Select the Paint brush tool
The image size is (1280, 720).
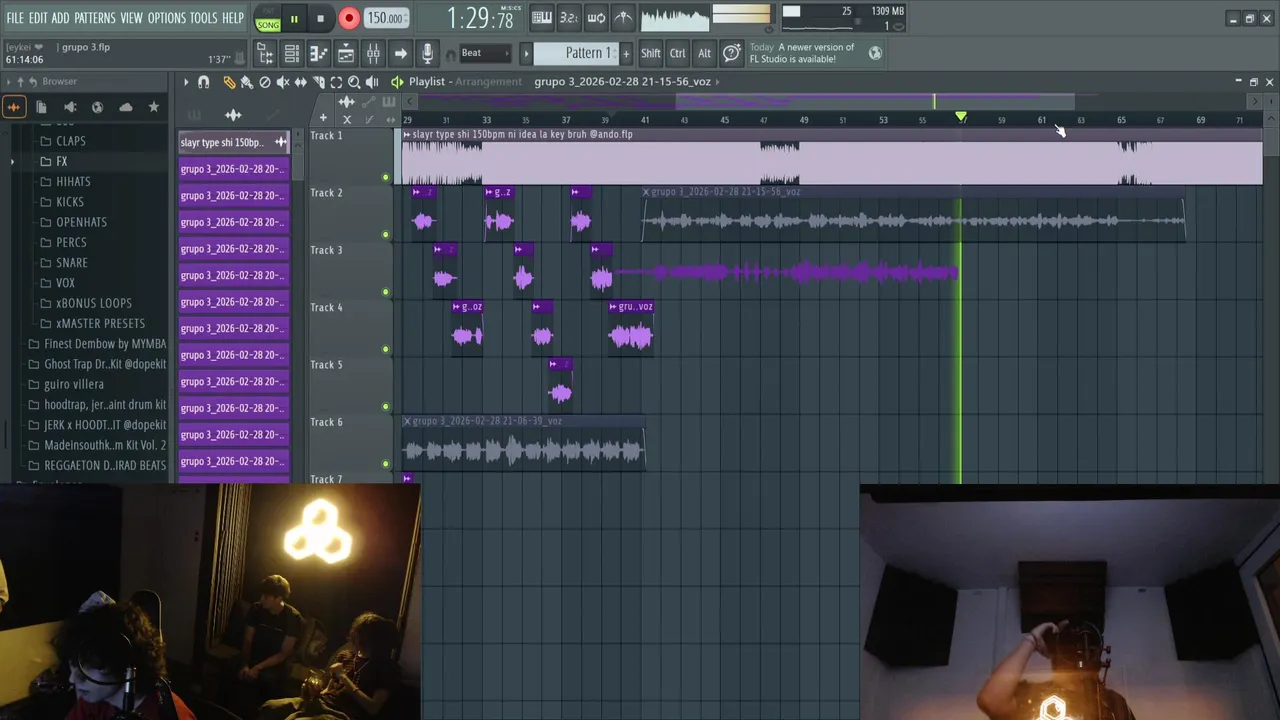click(x=246, y=82)
